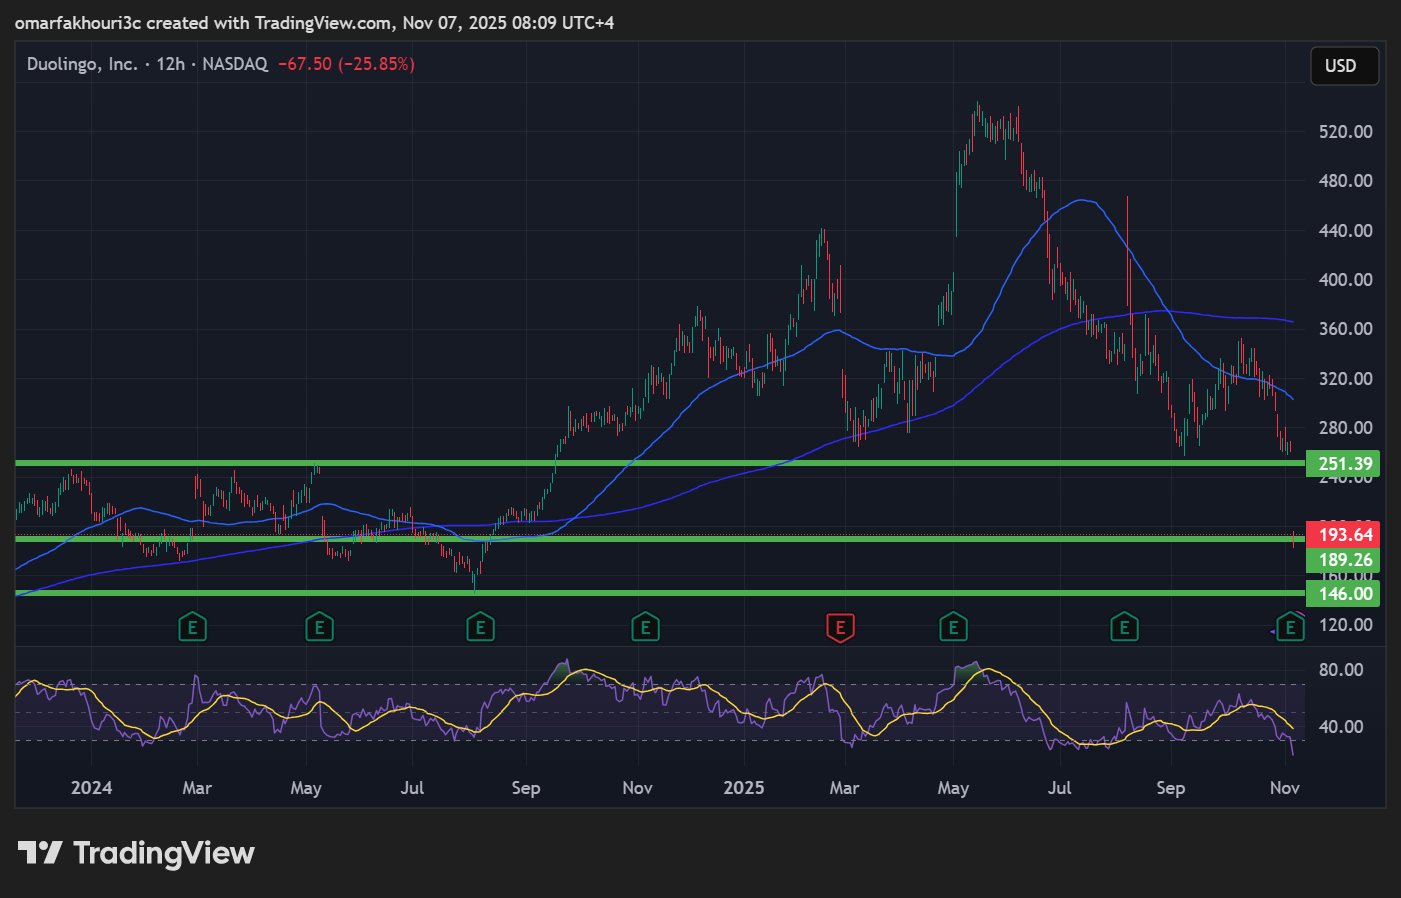Open the USD currency selector
Screen dimensions: 1401x898
click(1343, 66)
